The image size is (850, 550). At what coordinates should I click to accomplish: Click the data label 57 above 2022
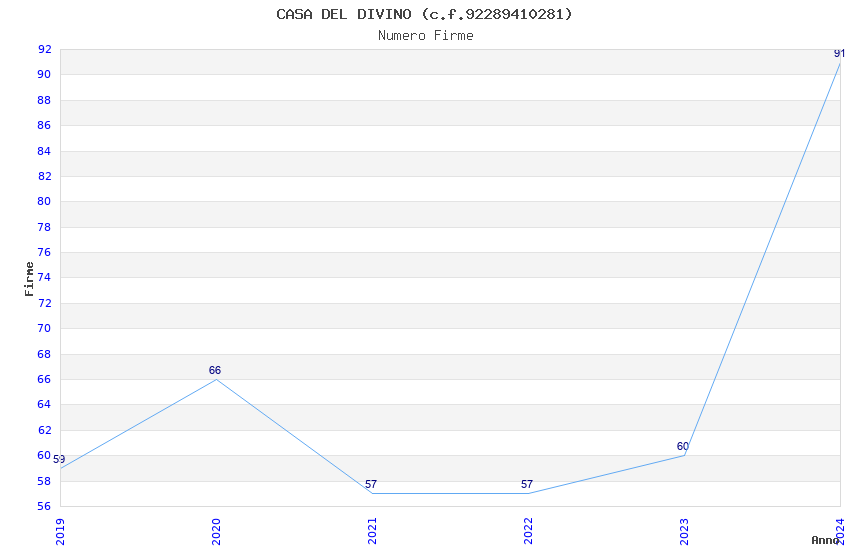click(x=527, y=484)
